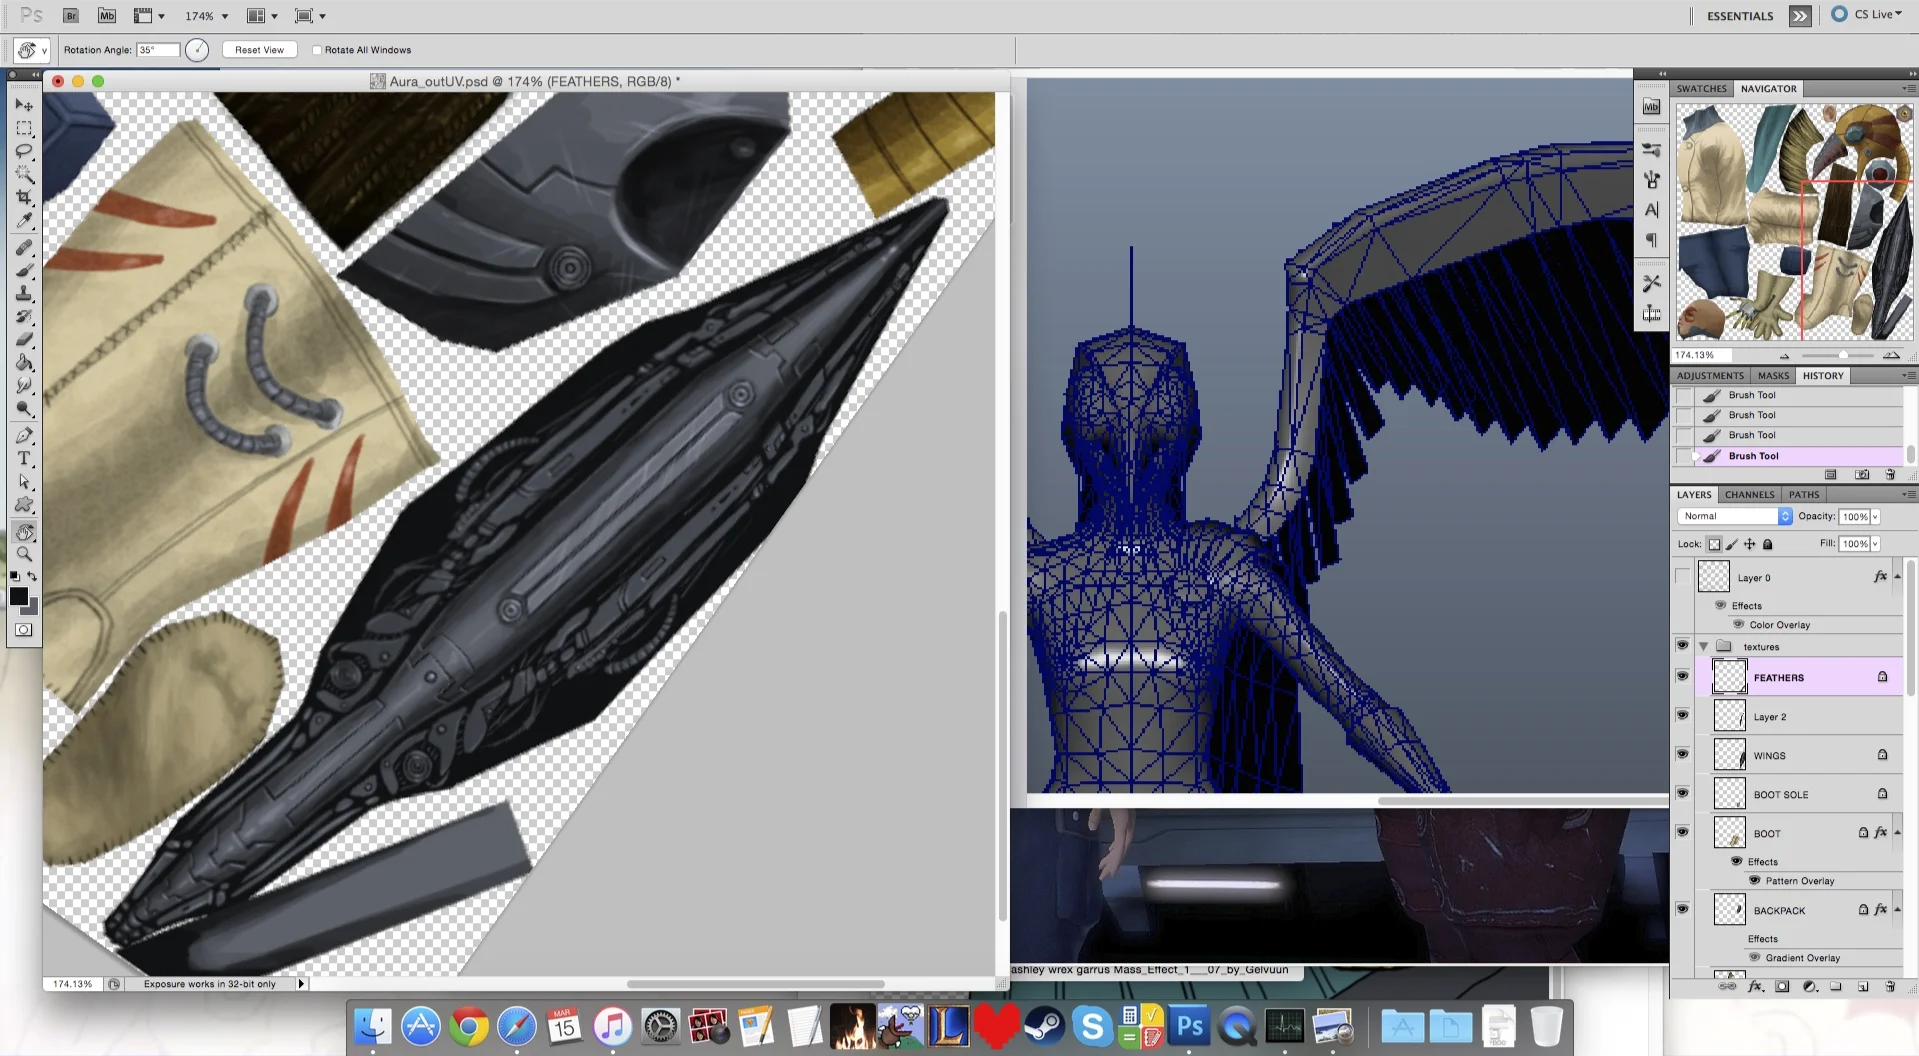1919x1056 pixels.
Task: Delete layer using trash icon in Layers panel
Action: [x=1889, y=986]
